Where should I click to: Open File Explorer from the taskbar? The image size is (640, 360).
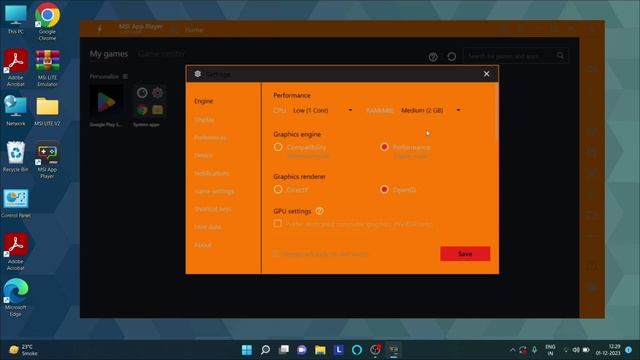[x=320, y=350]
